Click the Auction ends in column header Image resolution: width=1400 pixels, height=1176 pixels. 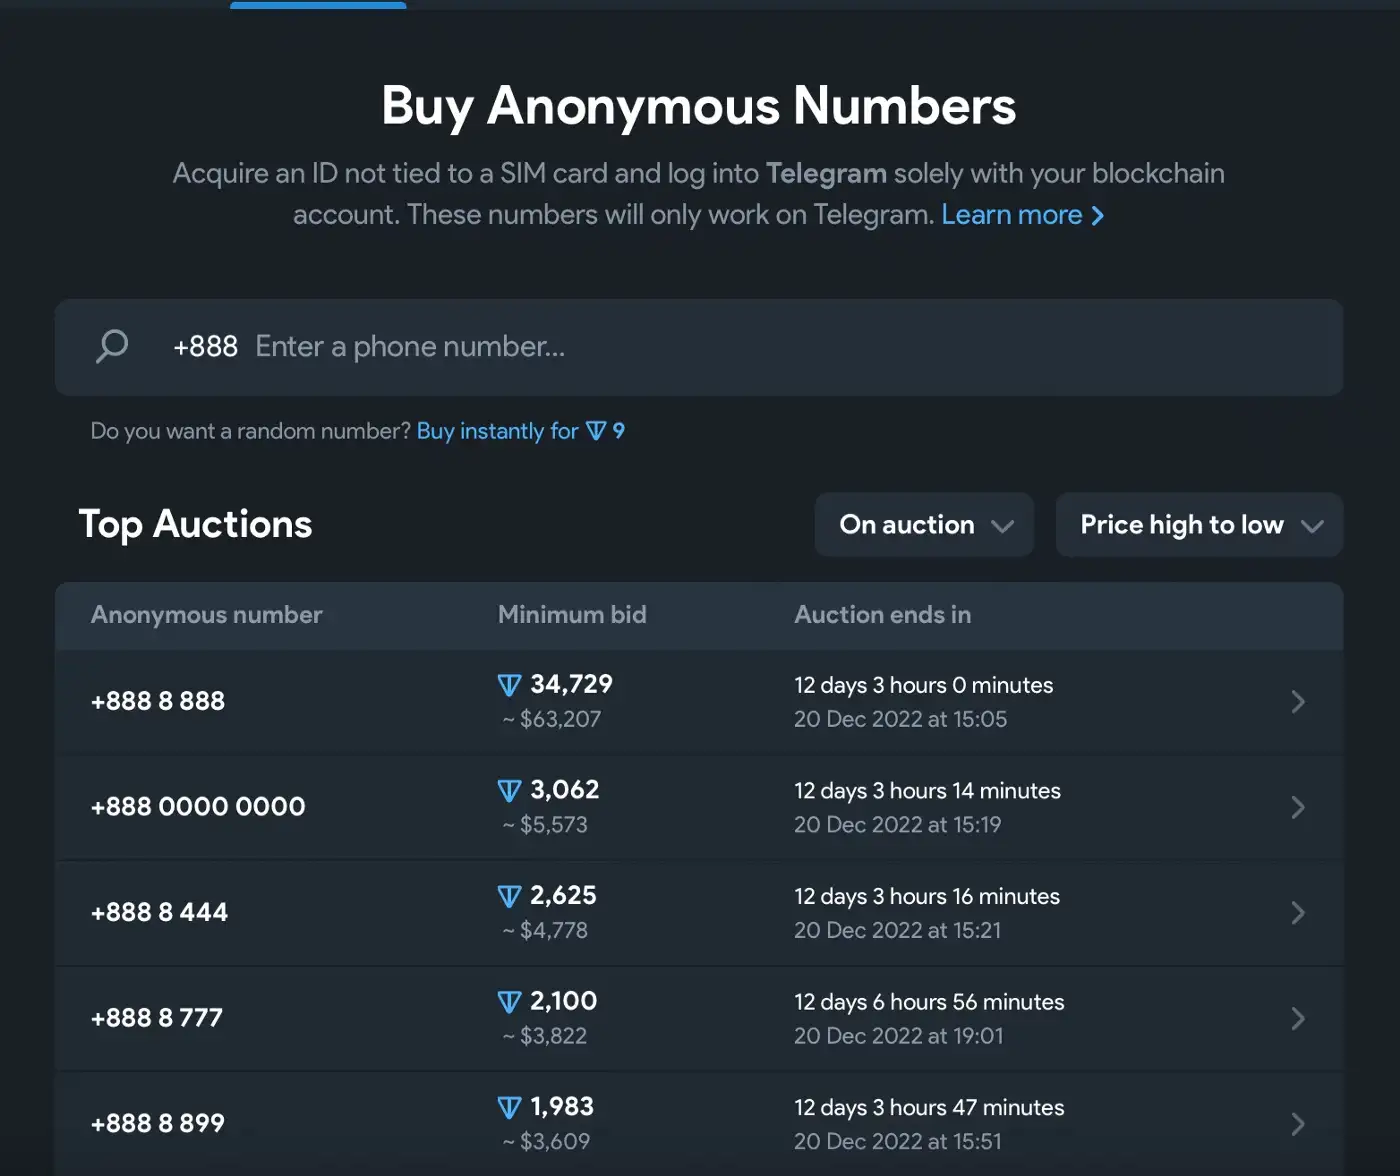point(882,615)
